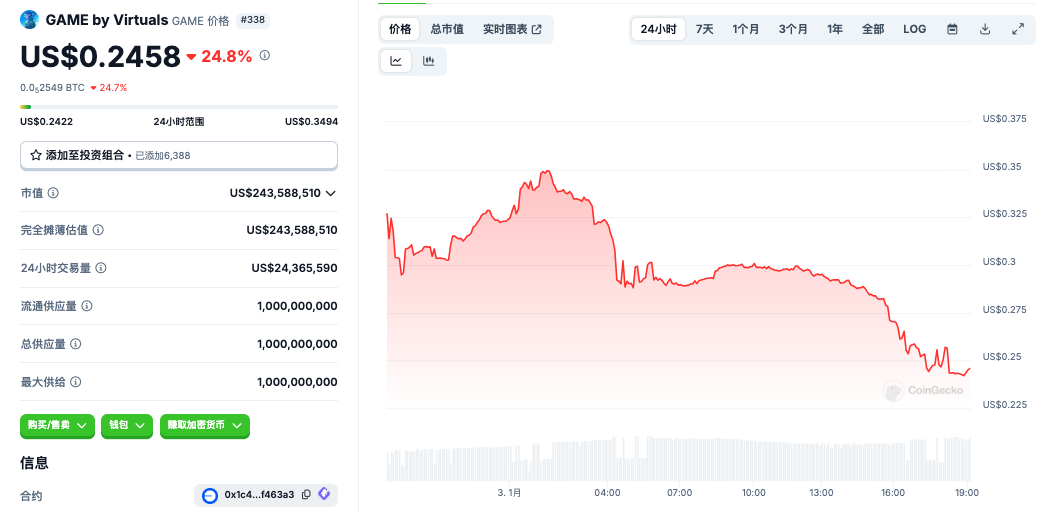Screen dimensions: 1042x511
Task: Select the 总市值 chart tab
Action: click(x=447, y=29)
